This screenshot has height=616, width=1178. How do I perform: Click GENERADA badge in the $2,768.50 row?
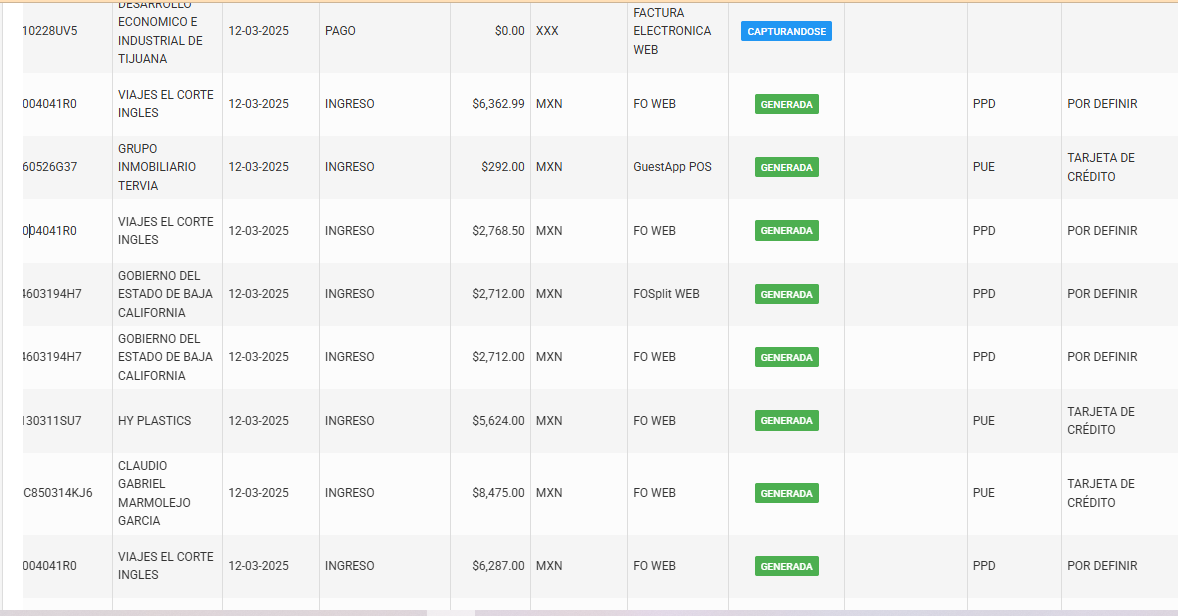pos(786,231)
